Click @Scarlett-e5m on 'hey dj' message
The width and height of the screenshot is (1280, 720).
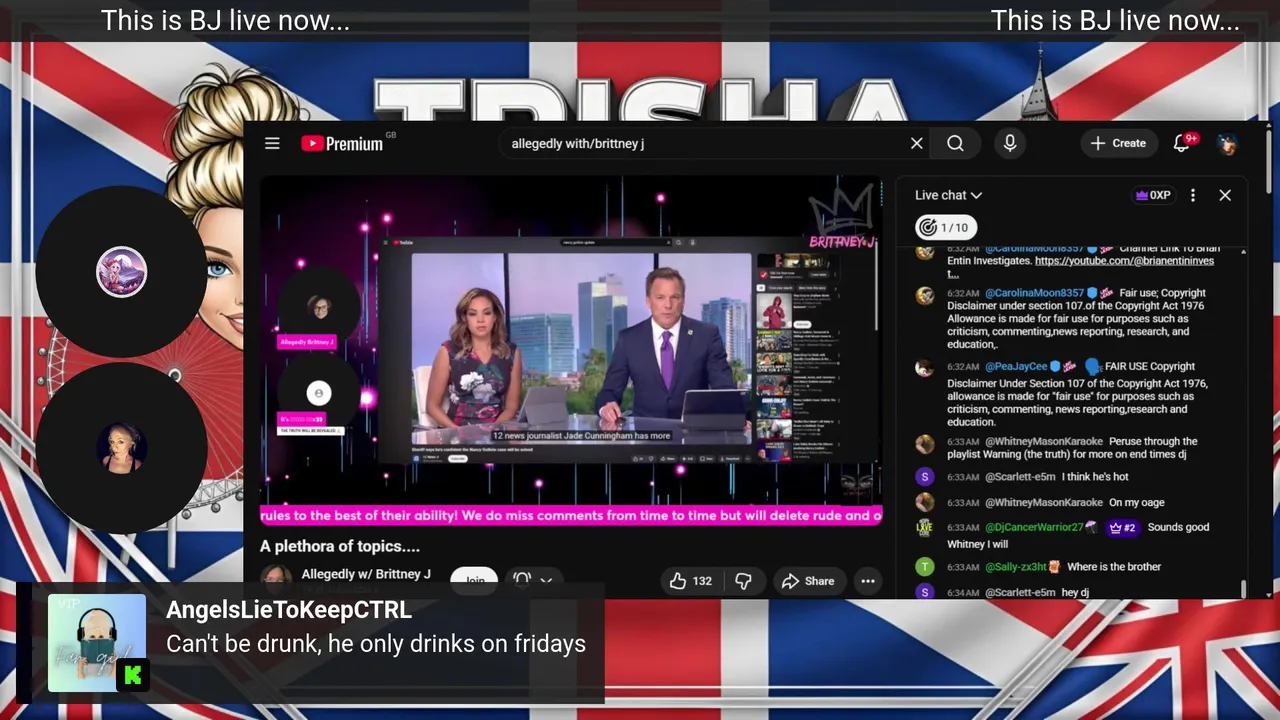click(x=1020, y=592)
